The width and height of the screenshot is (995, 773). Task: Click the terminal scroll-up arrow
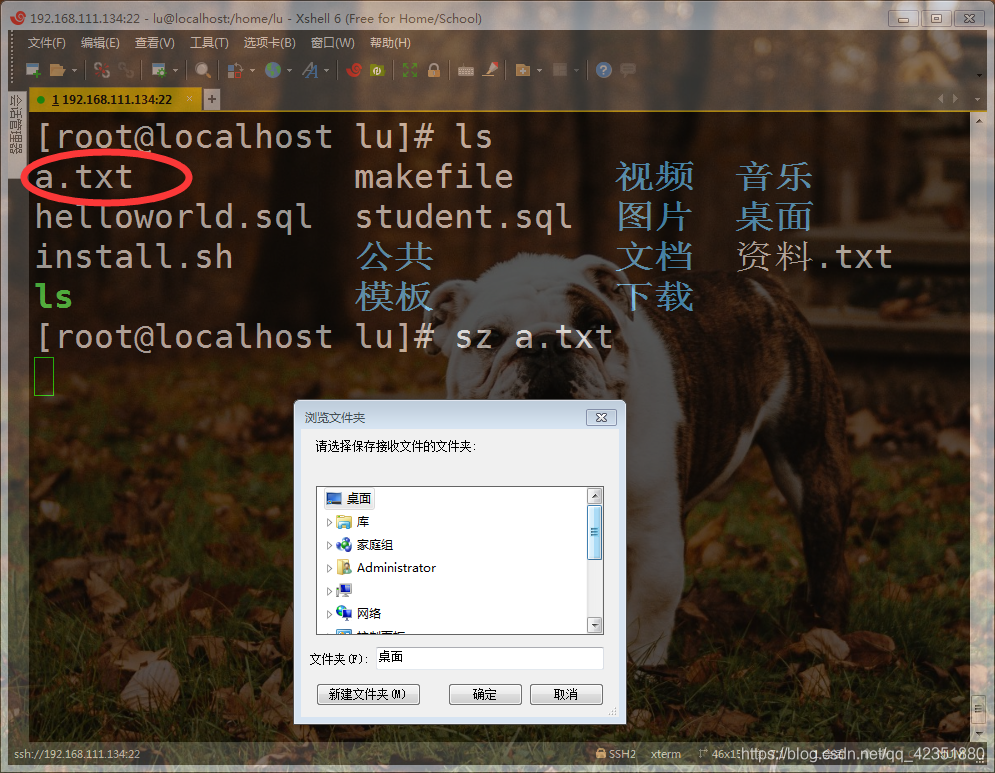click(979, 121)
